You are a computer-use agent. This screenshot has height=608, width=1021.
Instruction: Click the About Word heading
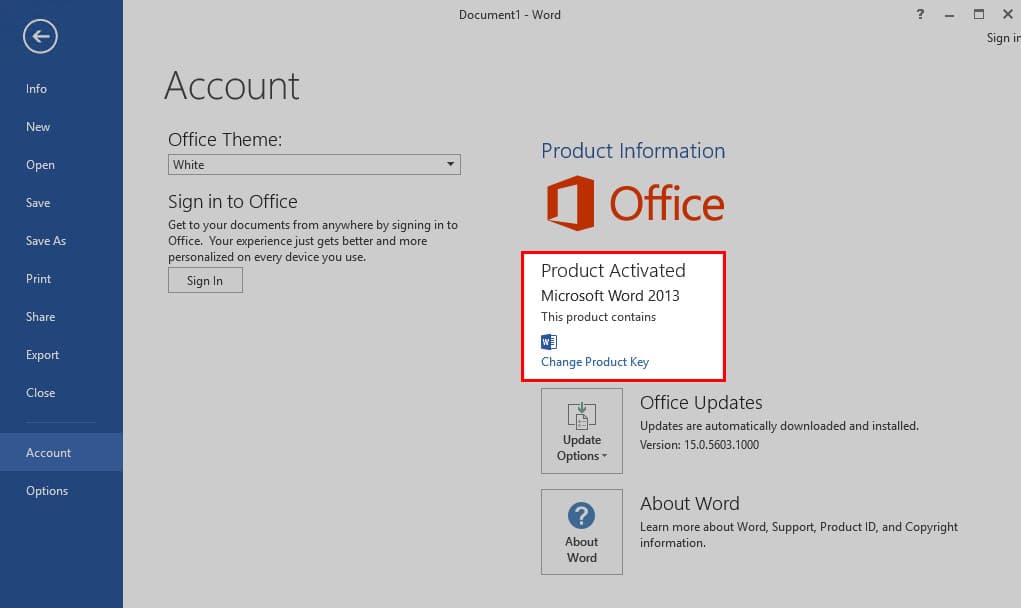click(690, 503)
